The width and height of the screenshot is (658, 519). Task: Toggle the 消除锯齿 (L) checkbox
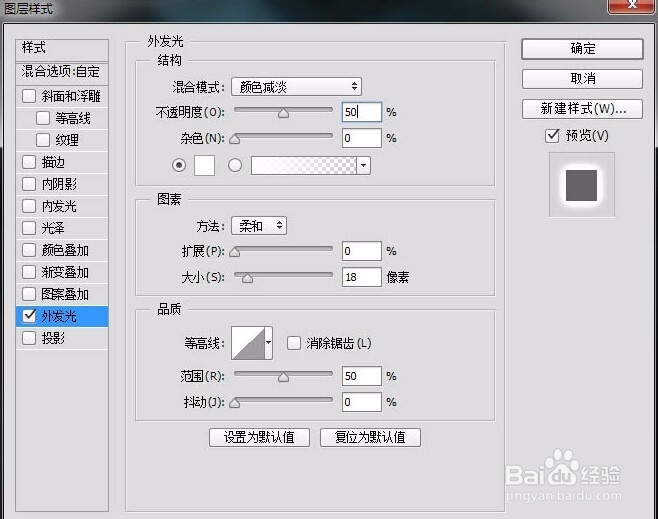click(294, 343)
